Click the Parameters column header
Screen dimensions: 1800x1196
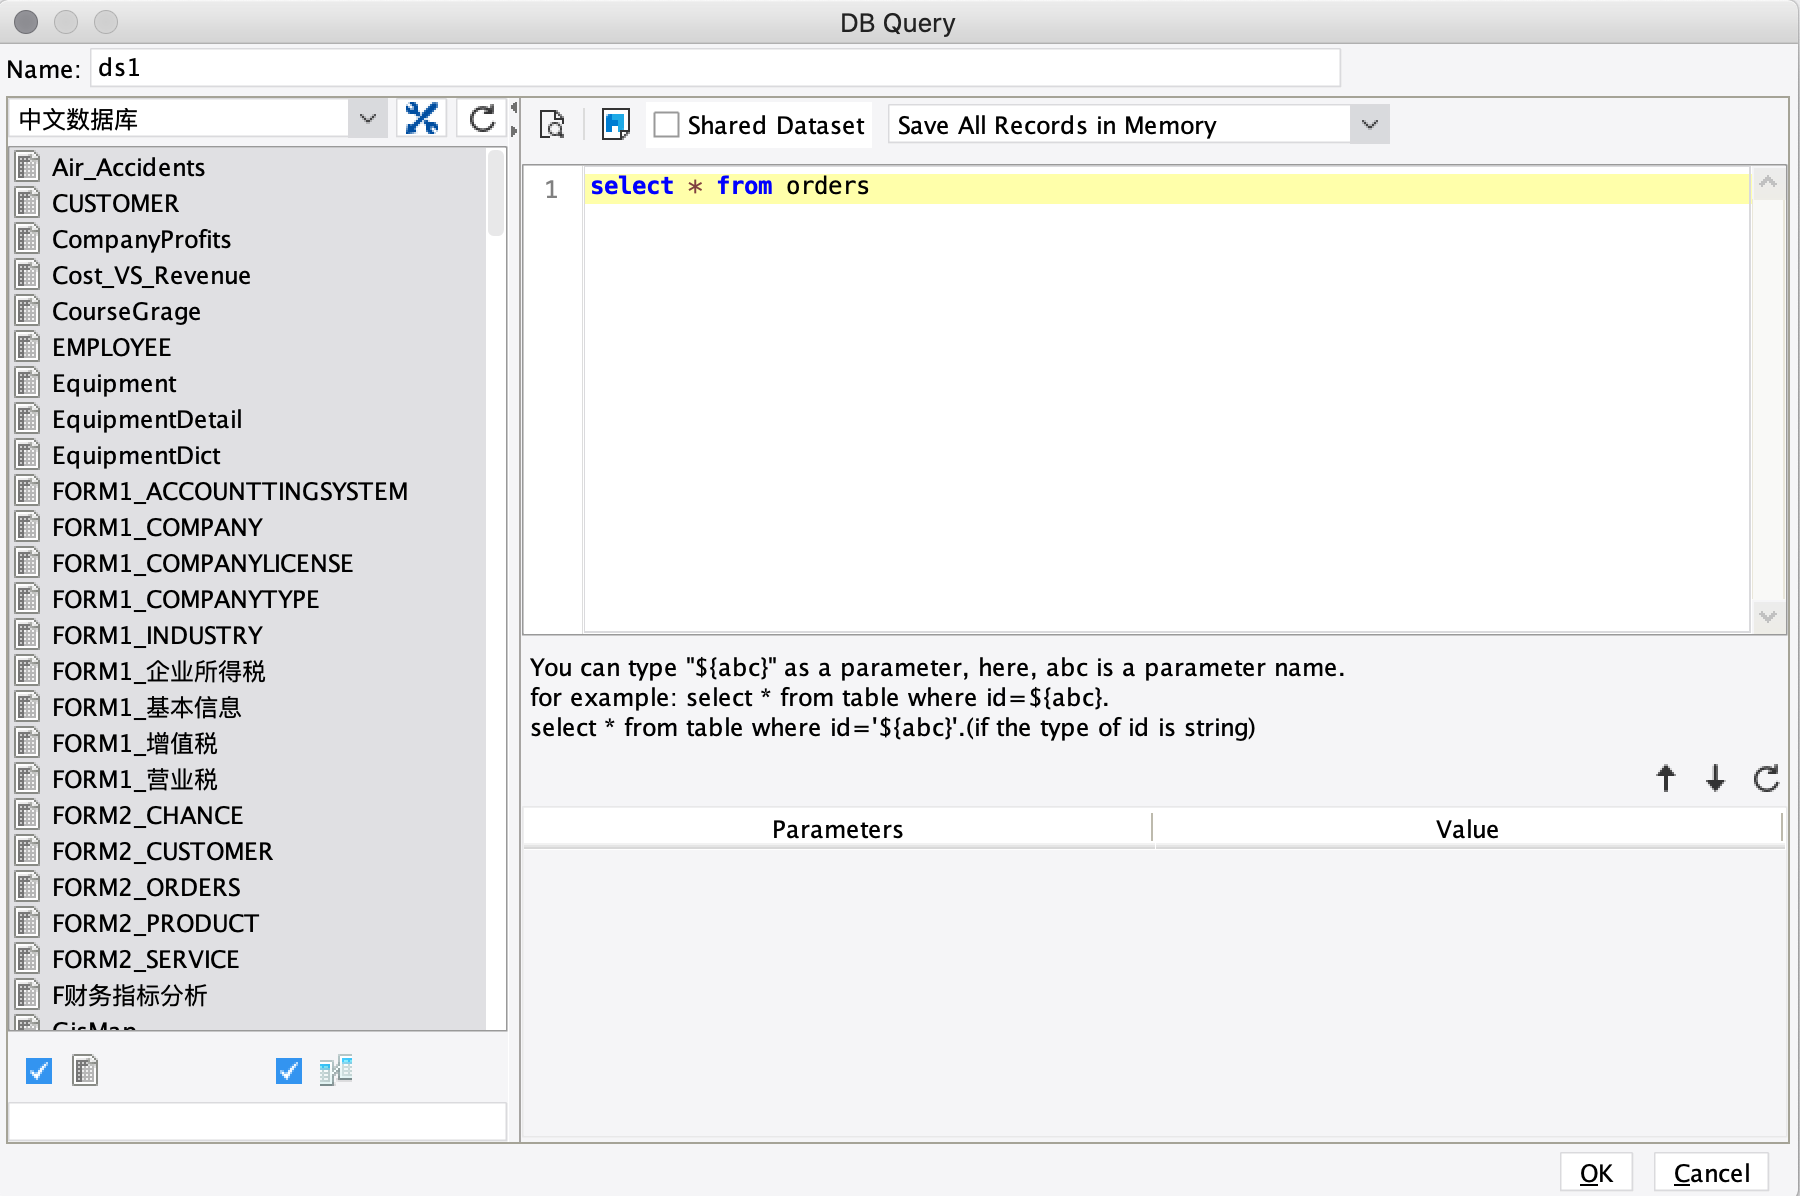[837, 829]
